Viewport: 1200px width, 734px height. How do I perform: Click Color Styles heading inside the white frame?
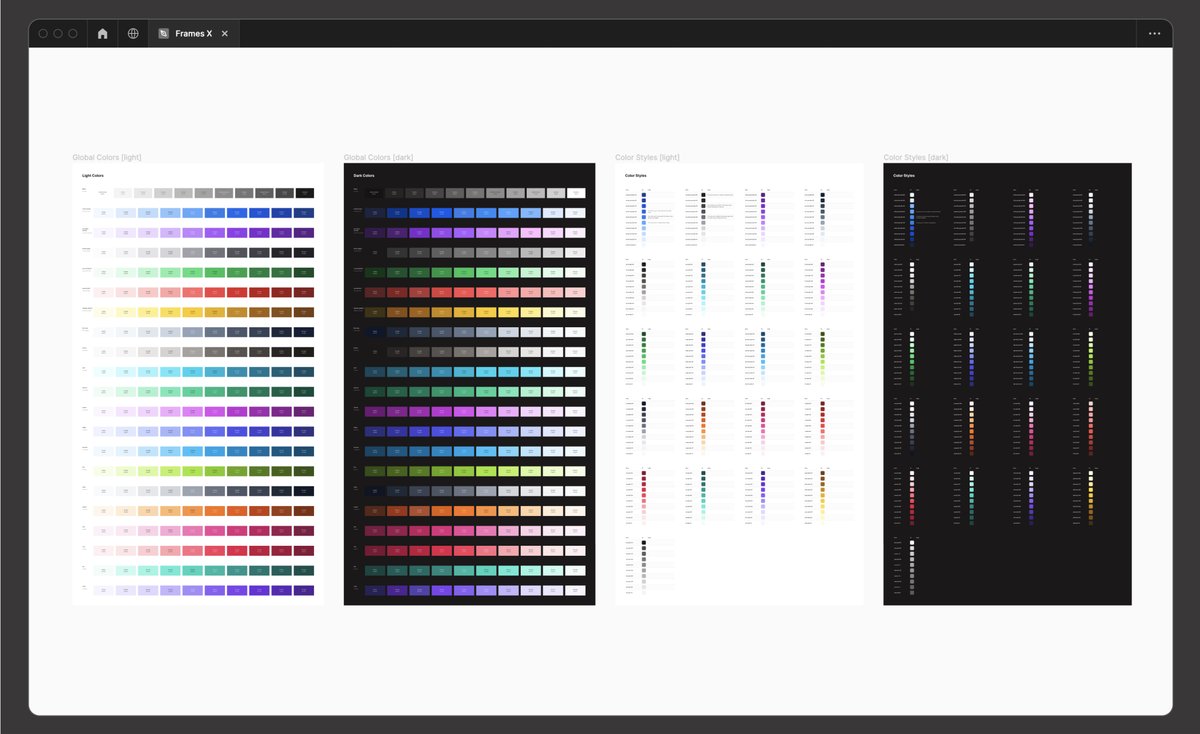coord(636,175)
